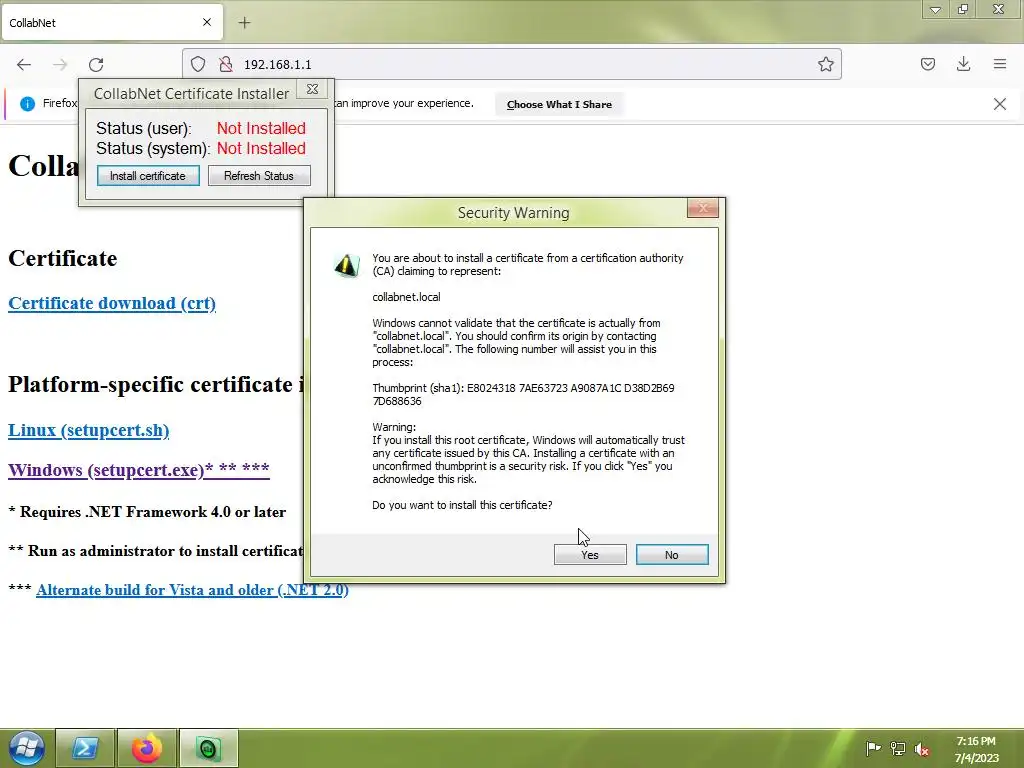Image resolution: width=1024 pixels, height=768 pixels.
Task: Open the Alternate build for Vista link
Action: tap(192, 590)
